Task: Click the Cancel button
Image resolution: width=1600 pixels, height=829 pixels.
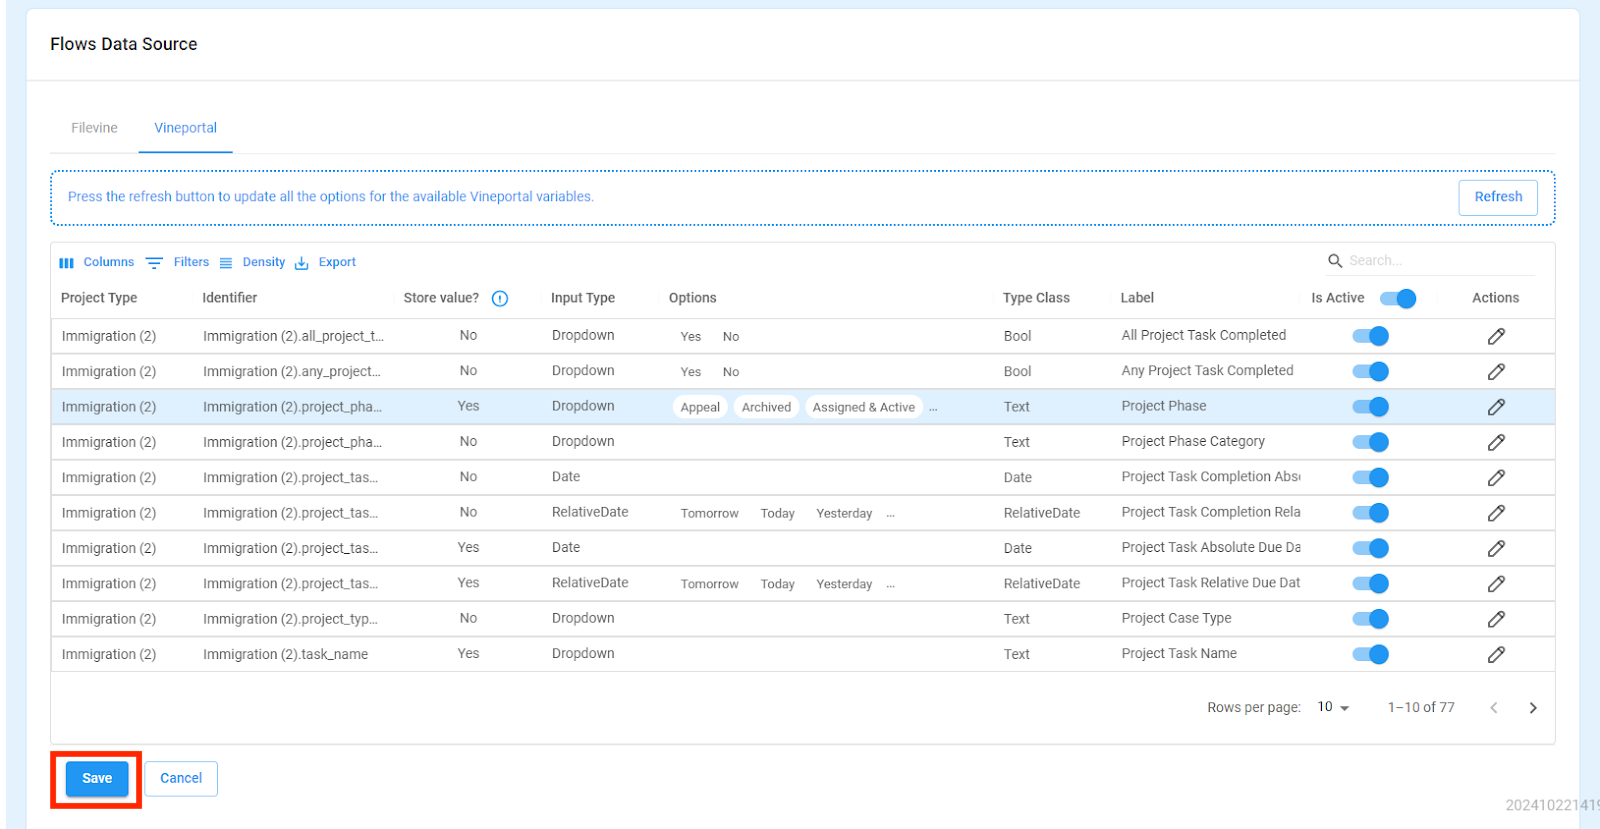Action: [181, 778]
